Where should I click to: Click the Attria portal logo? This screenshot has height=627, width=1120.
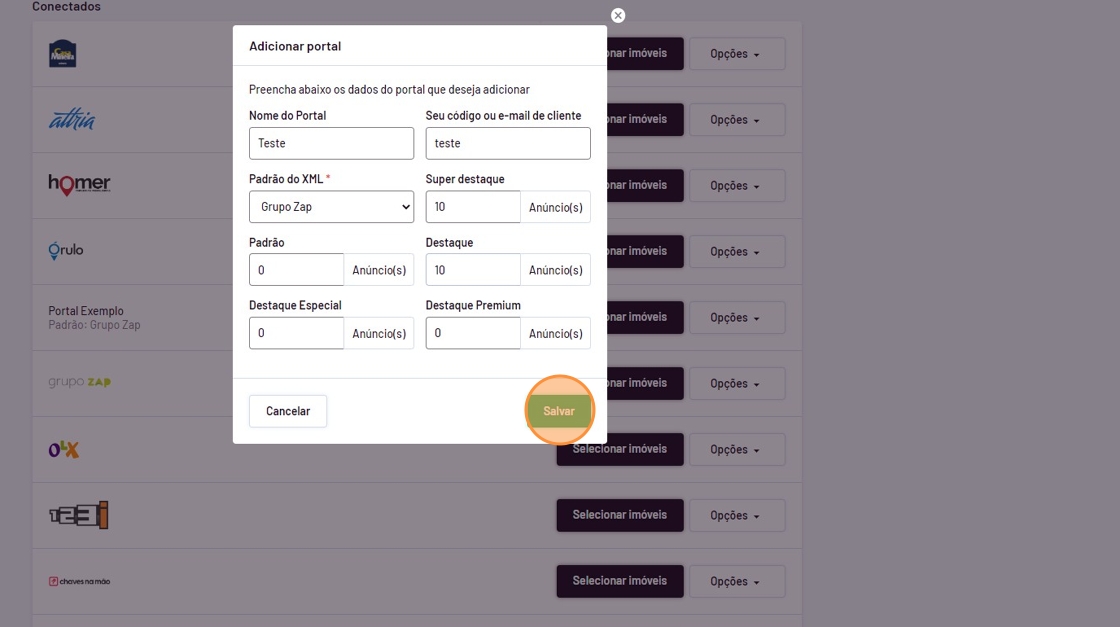click(x=72, y=120)
